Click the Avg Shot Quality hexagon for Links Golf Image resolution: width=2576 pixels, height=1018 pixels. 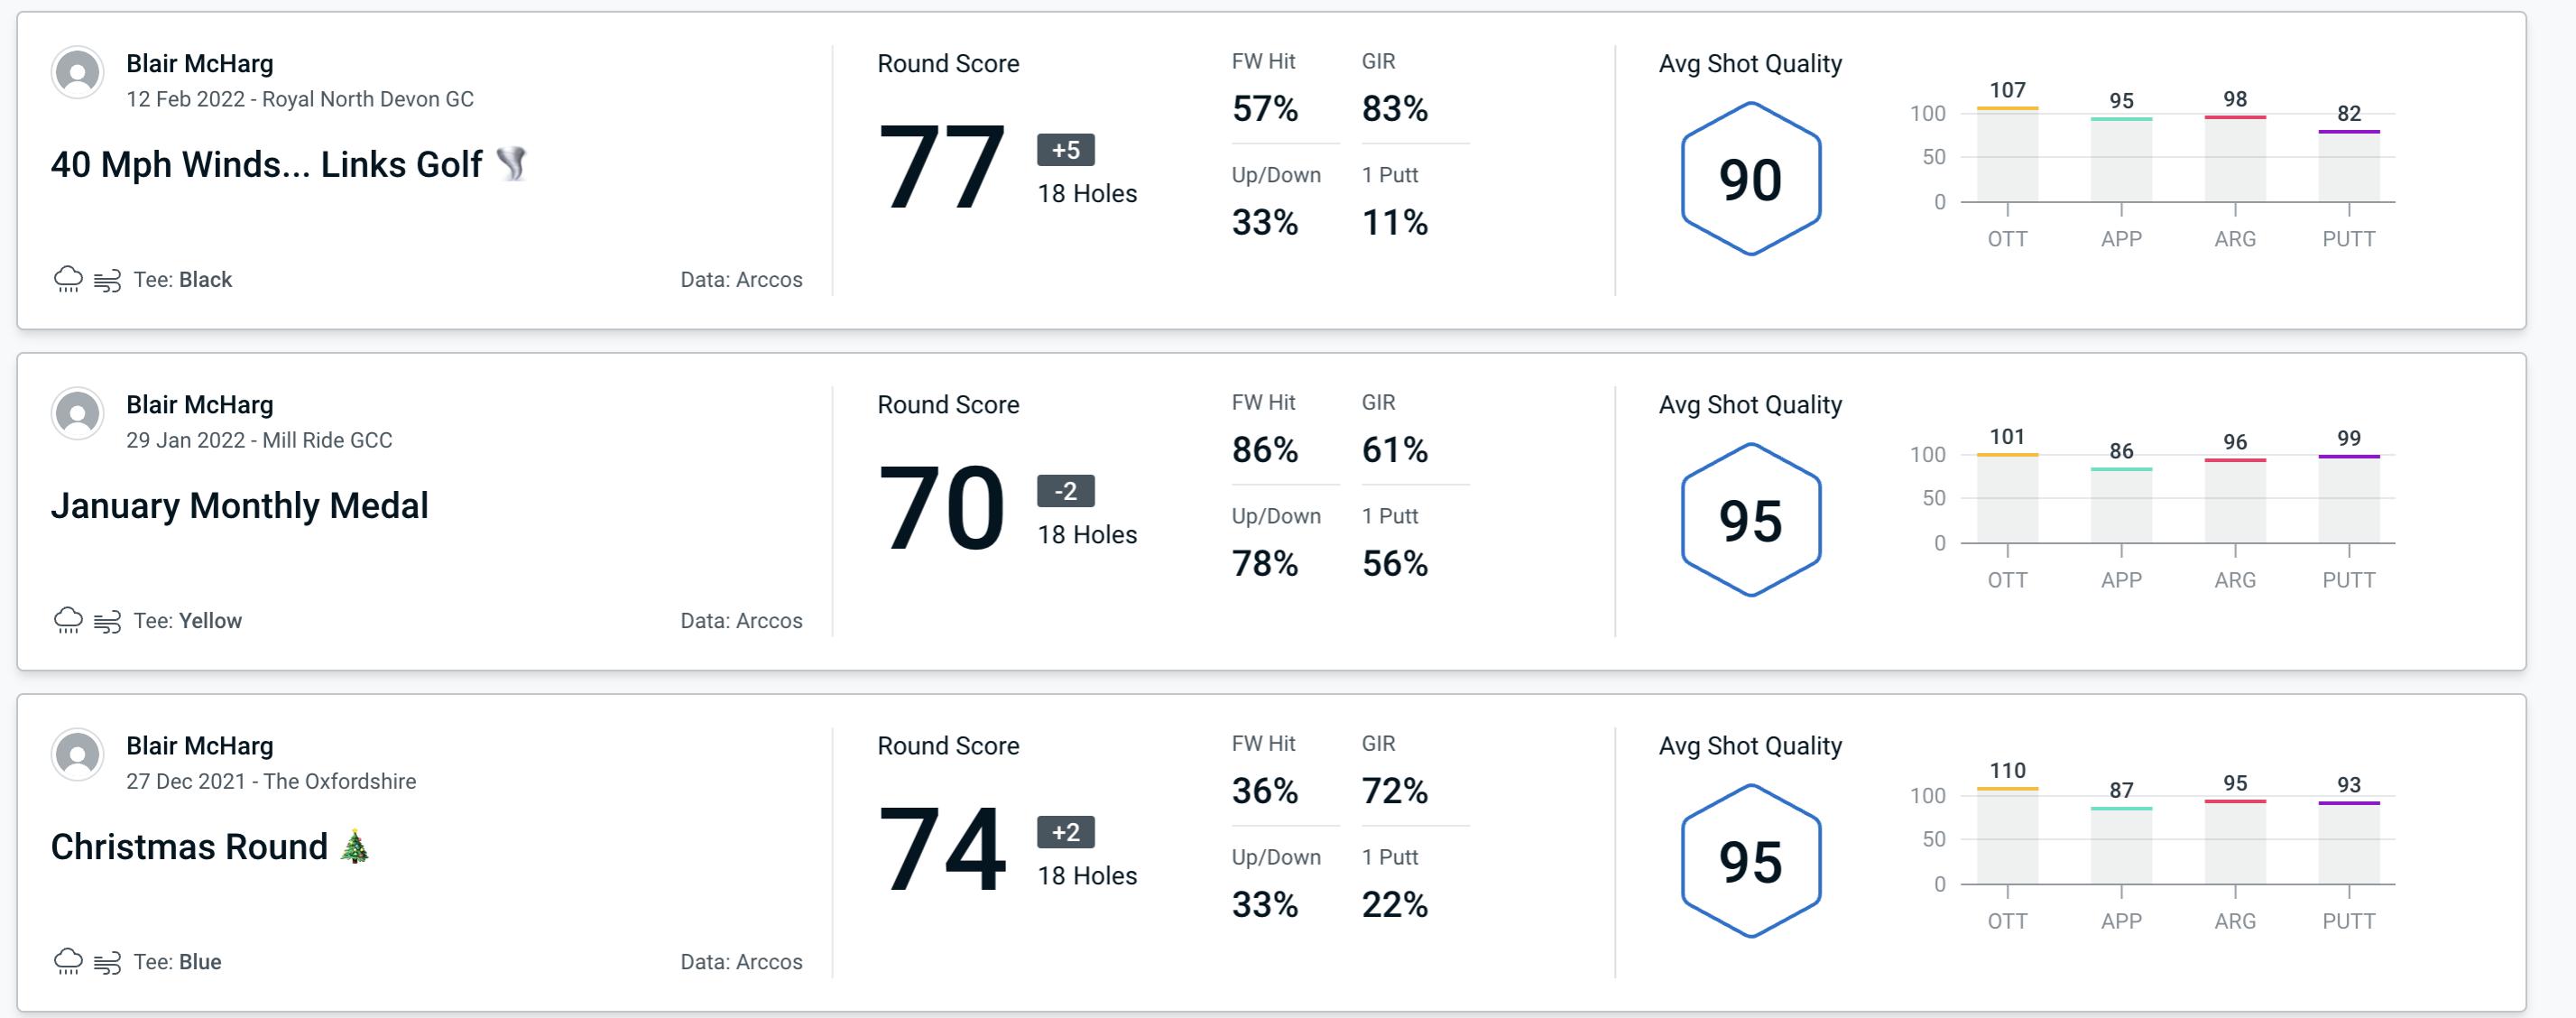point(1748,177)
